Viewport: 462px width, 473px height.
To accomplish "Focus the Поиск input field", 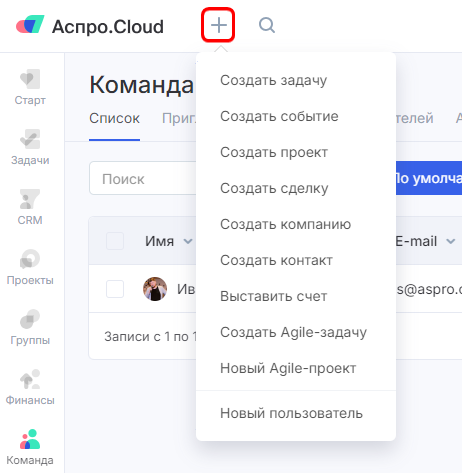I will click(x=143, y=179).
